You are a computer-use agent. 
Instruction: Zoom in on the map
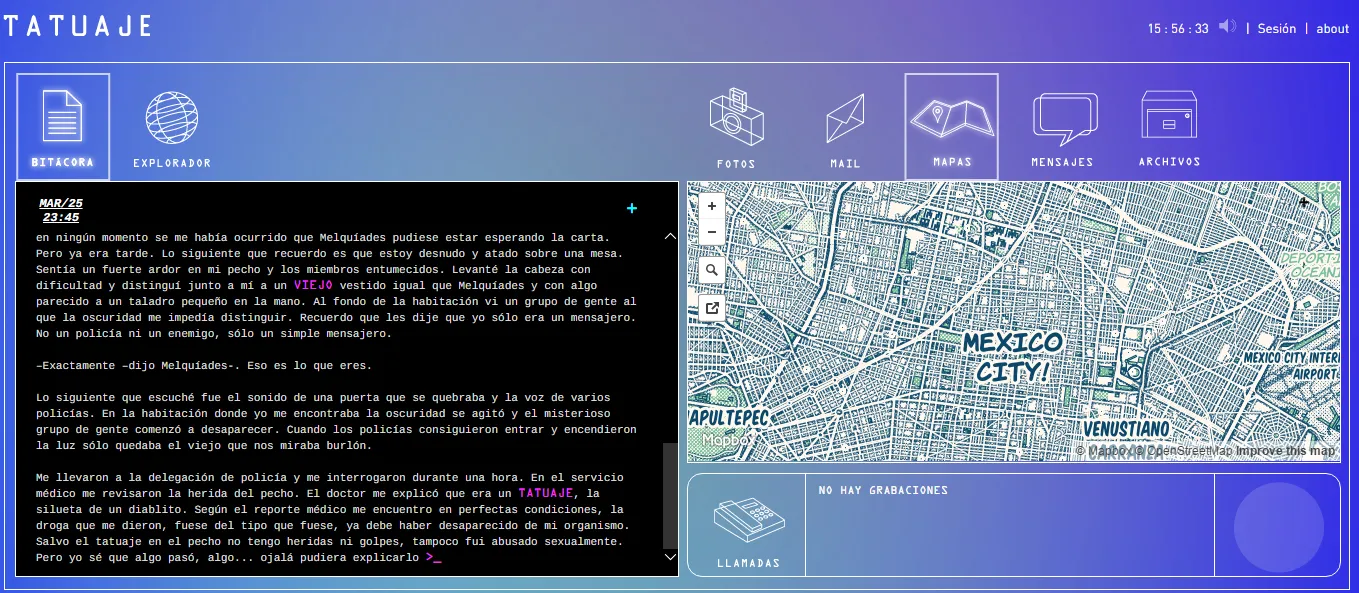712,206
